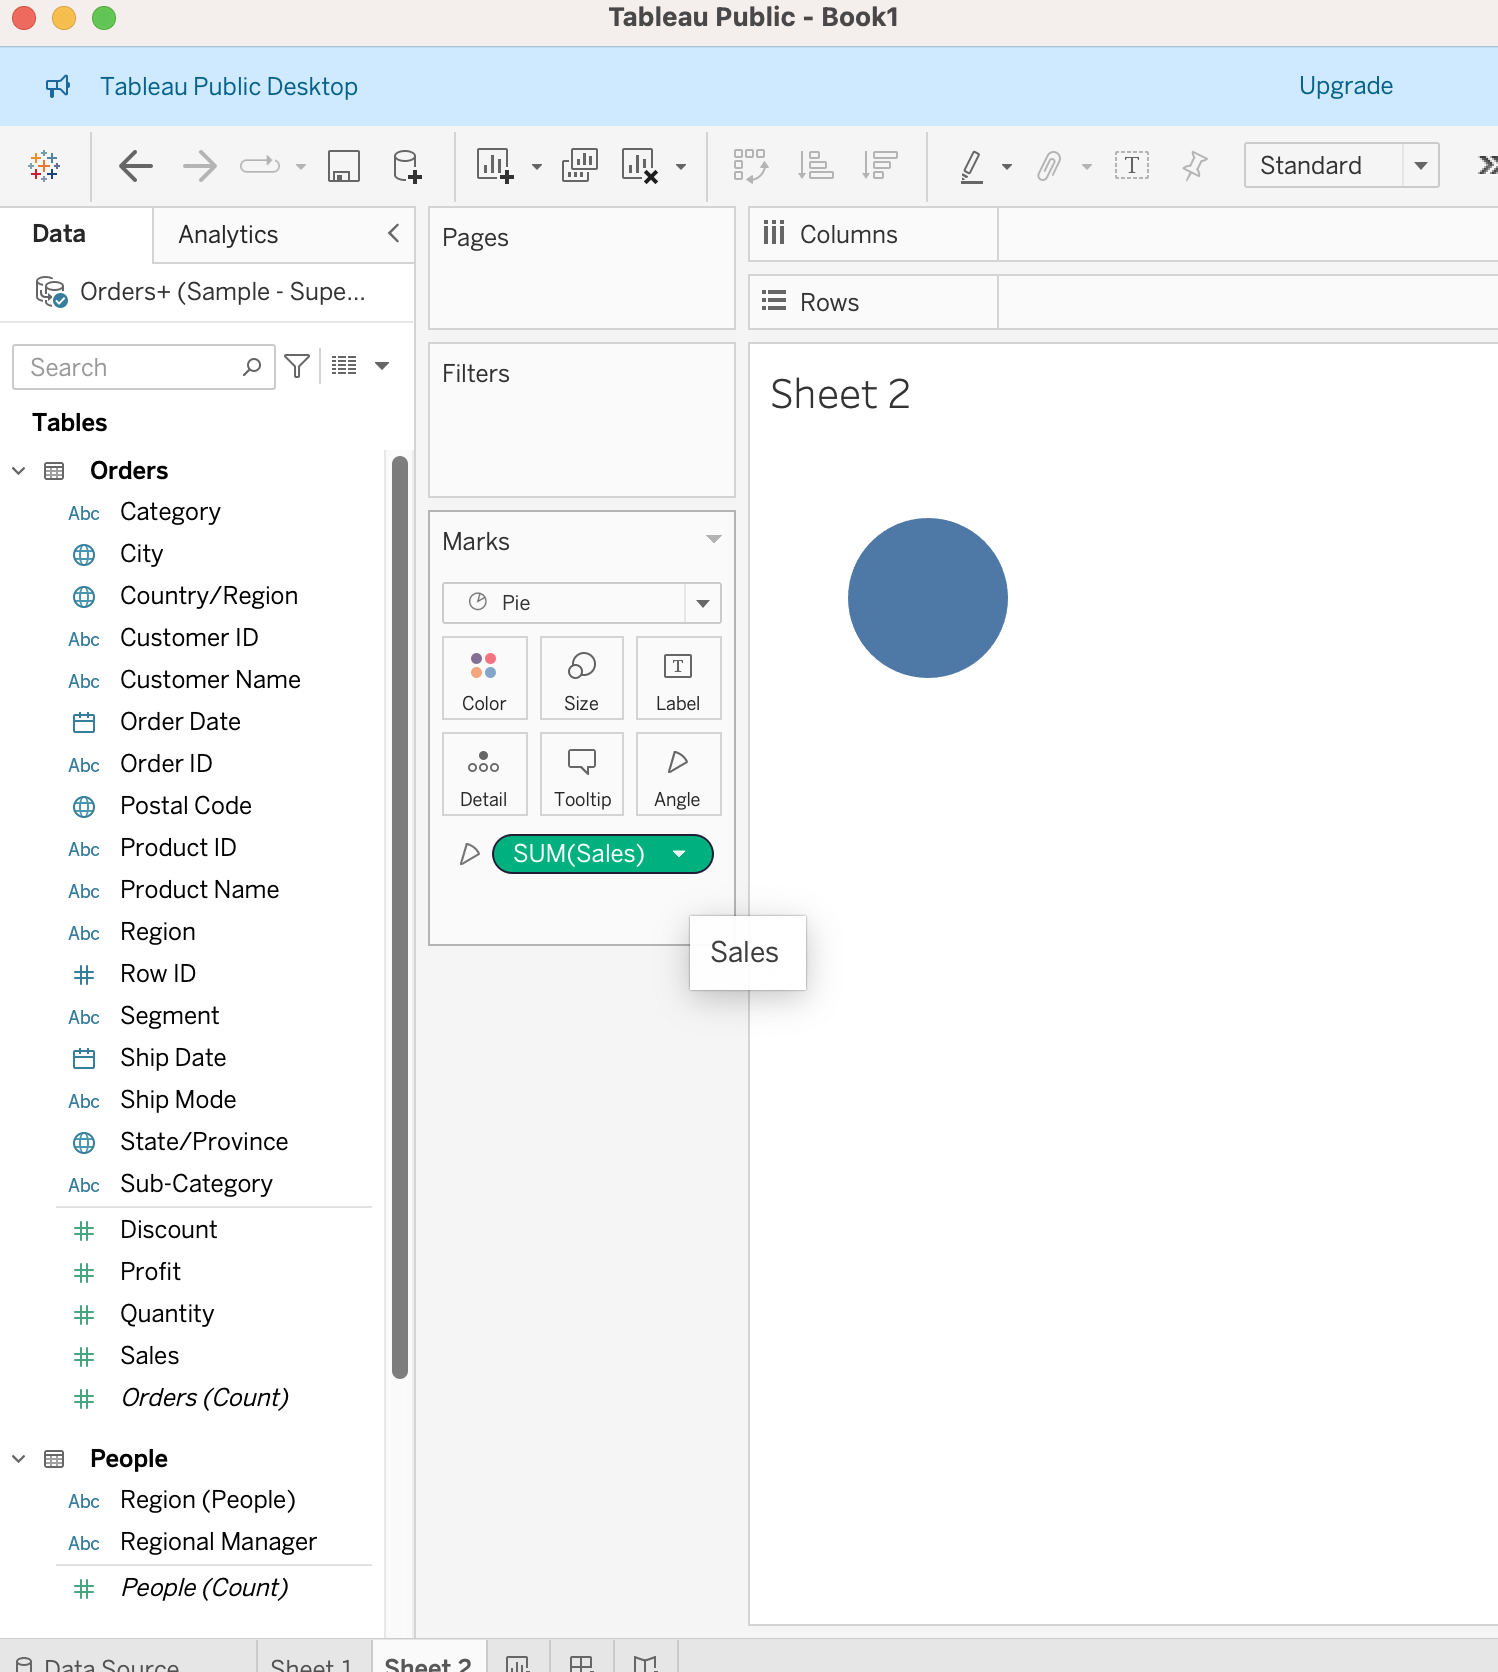Collapse the Orders table
The width and height of the screenshot is (1498, 1672).
point(19,470)
